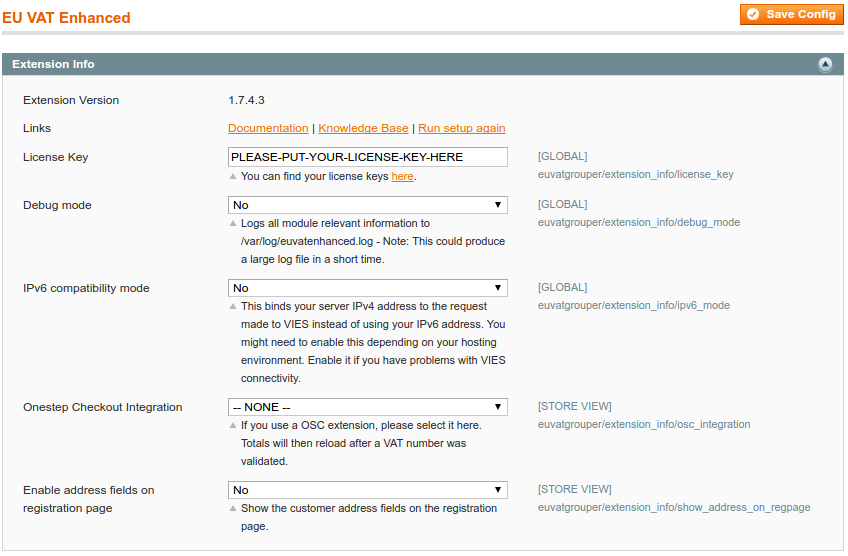Follow the 'here' license keys link
848x556 pixels.
point(402,176)
